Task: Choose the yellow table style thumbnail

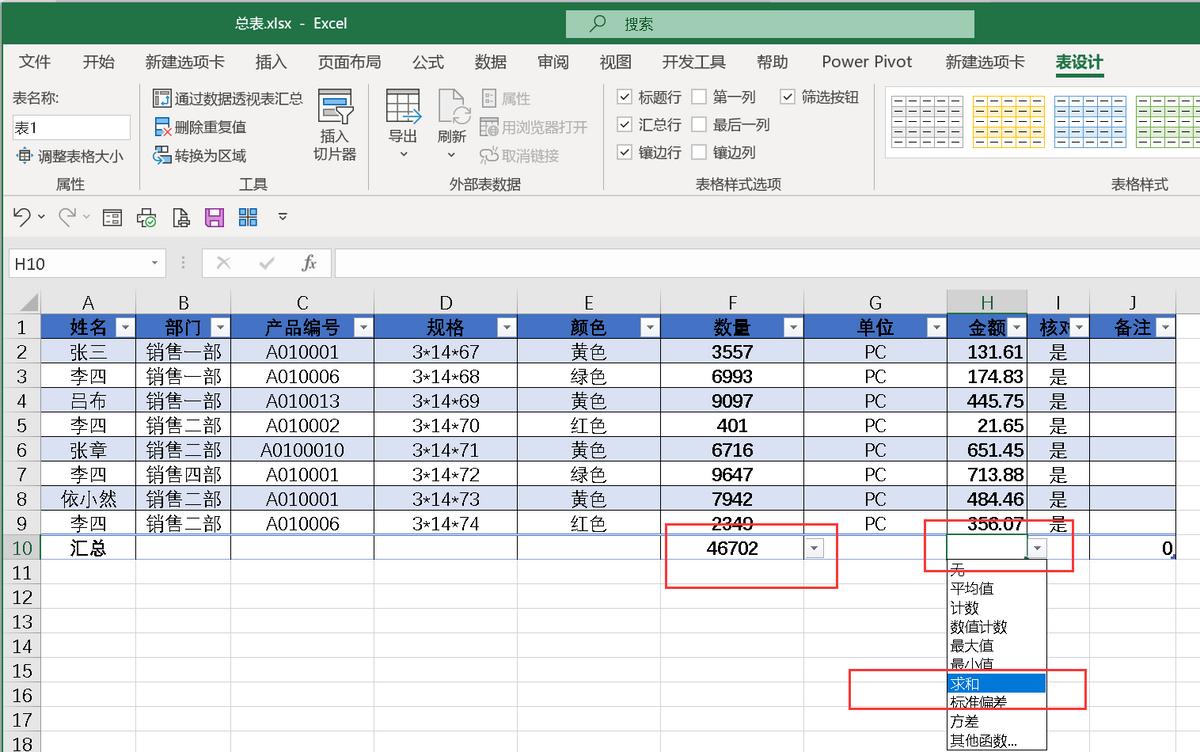Action: [x=1008, y=121]
